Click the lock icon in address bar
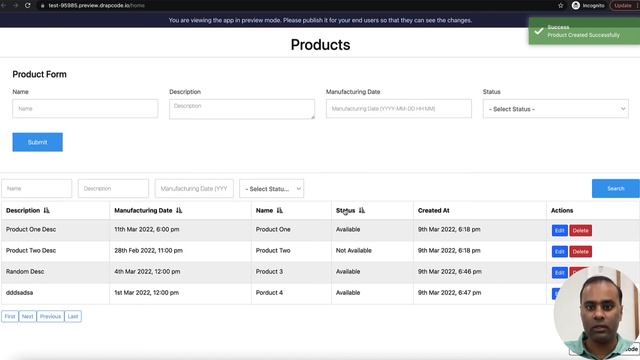640x360 pixels. 42,6
